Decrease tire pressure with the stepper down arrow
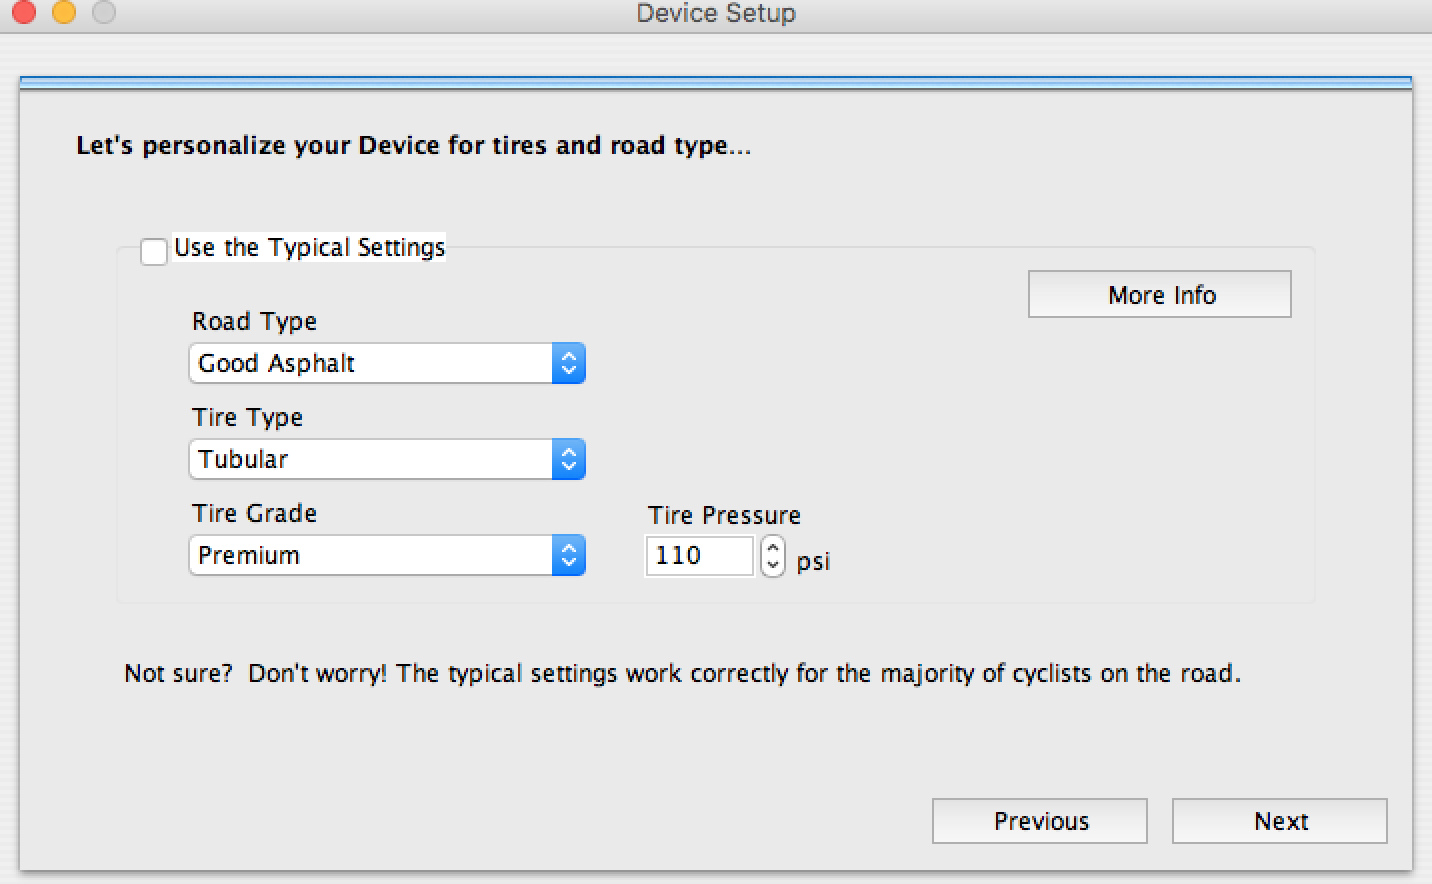 [x=773, y=565]
